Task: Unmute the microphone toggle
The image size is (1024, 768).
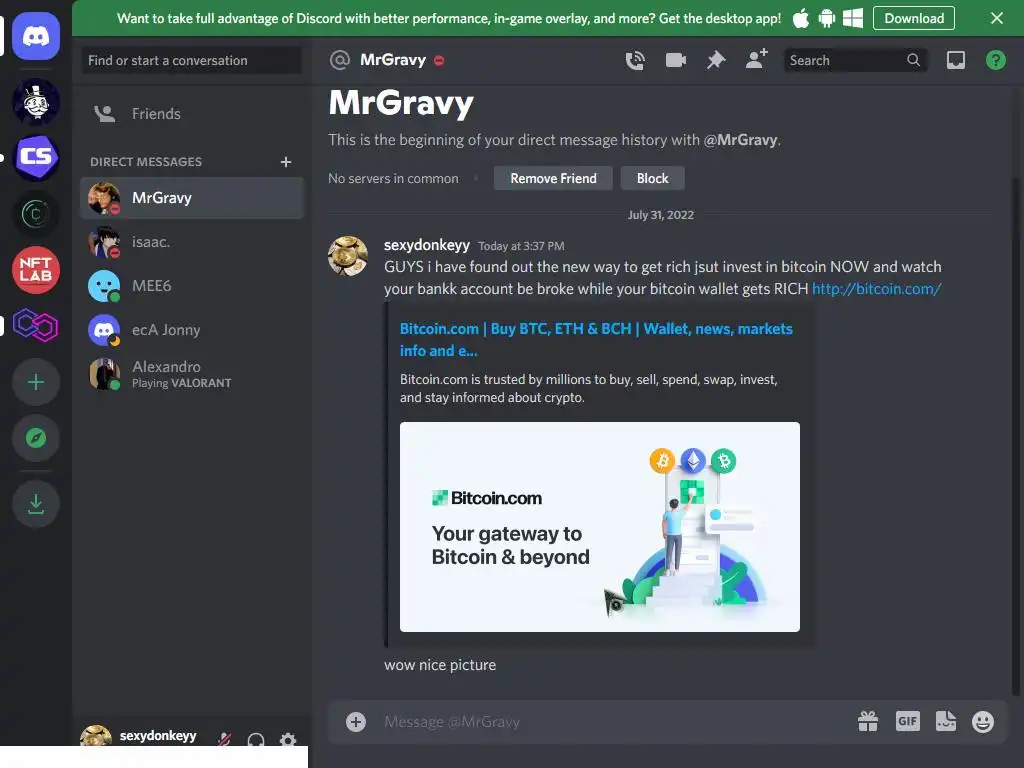Action: [x=225, y=739]
